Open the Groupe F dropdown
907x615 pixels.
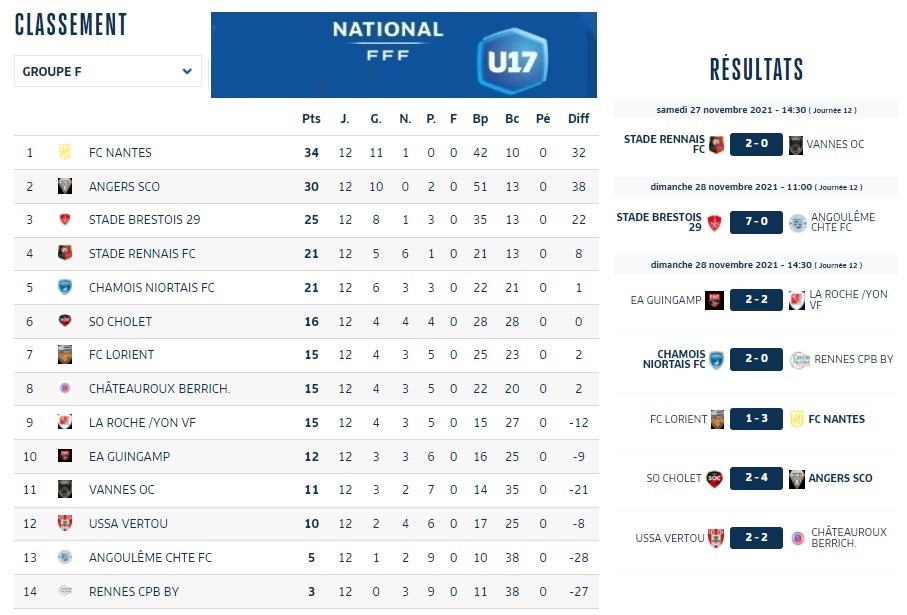click(108, 71)
